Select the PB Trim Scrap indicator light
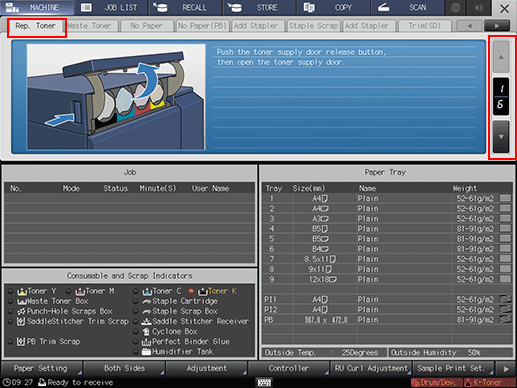517x388 pixels. click(11, 342)
